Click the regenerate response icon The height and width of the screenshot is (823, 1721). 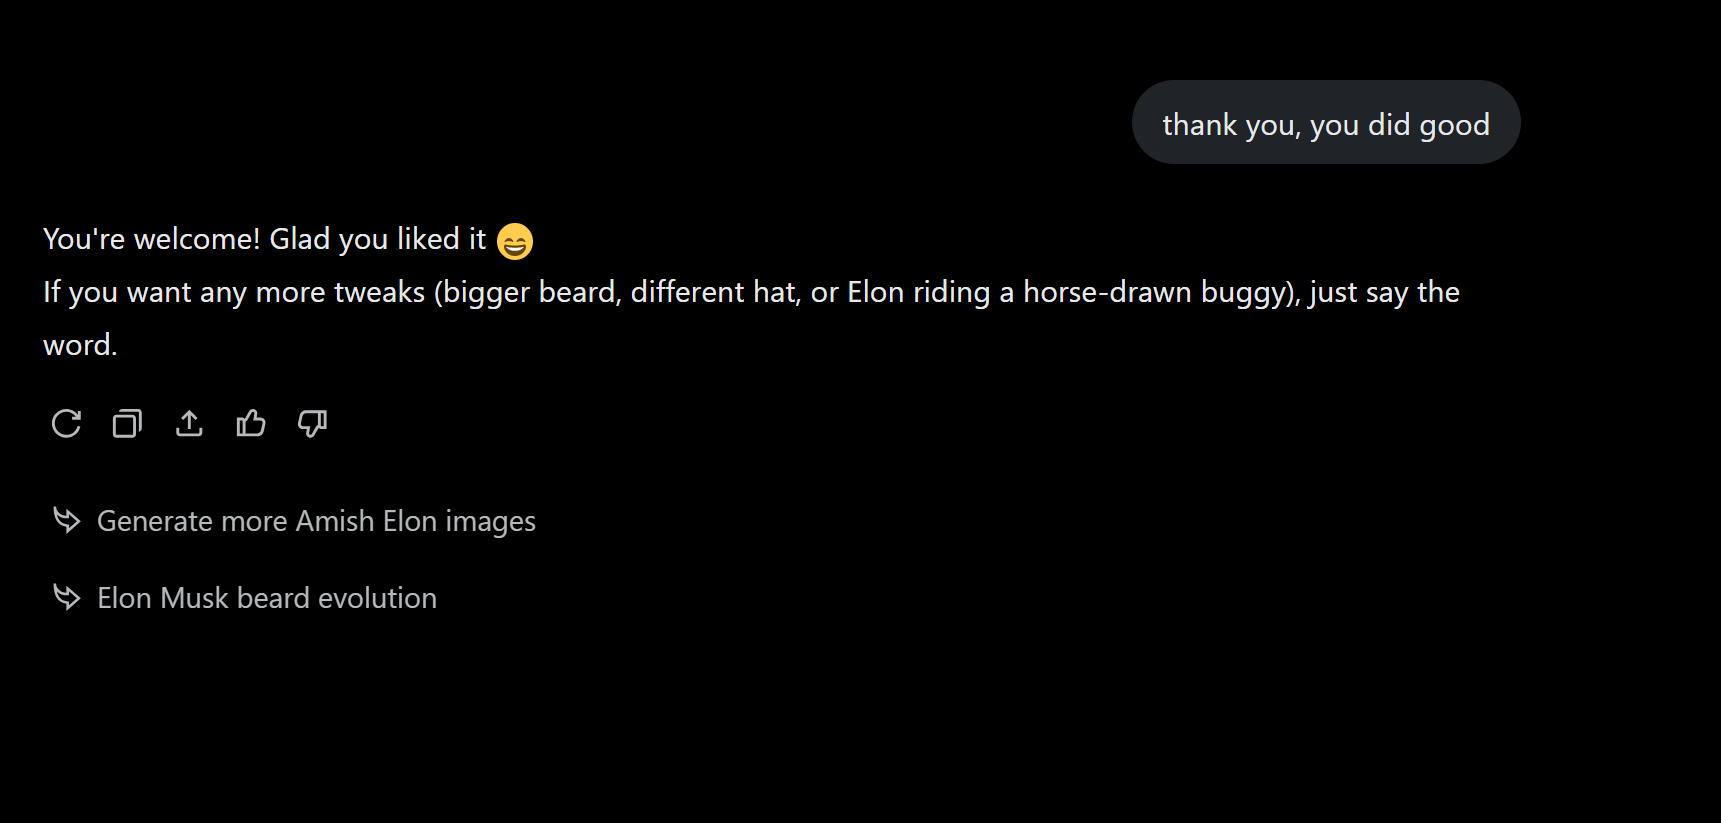[66, 424]
